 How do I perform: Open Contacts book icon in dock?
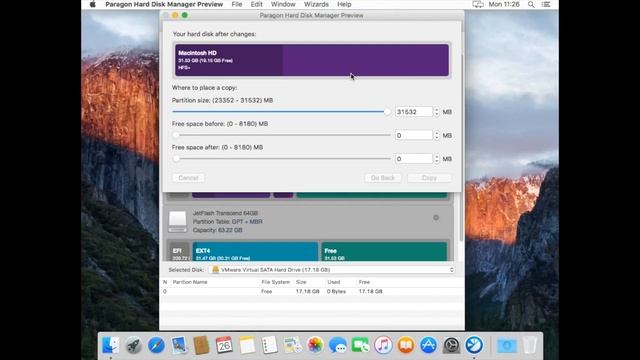tap(201, 345)
